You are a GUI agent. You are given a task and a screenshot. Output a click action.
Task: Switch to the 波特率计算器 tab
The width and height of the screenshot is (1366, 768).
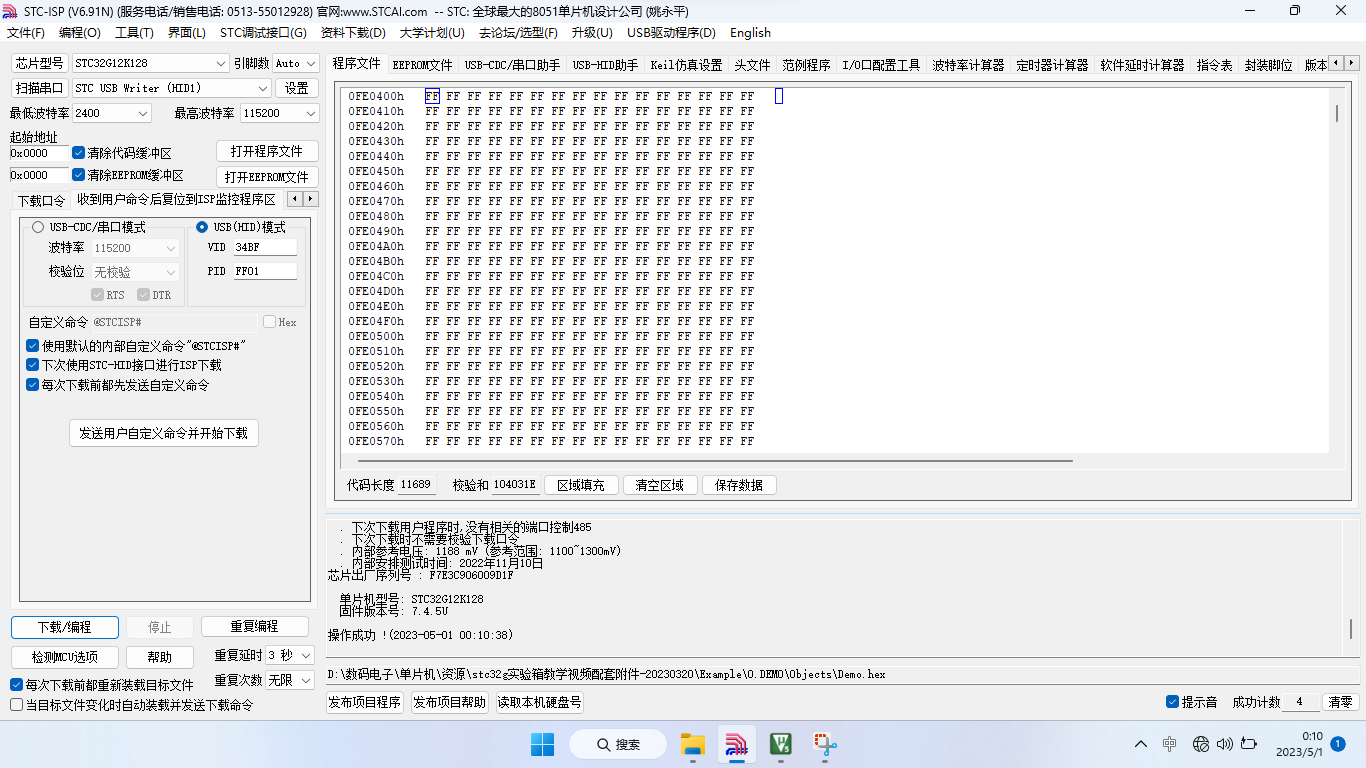(968, 65)
